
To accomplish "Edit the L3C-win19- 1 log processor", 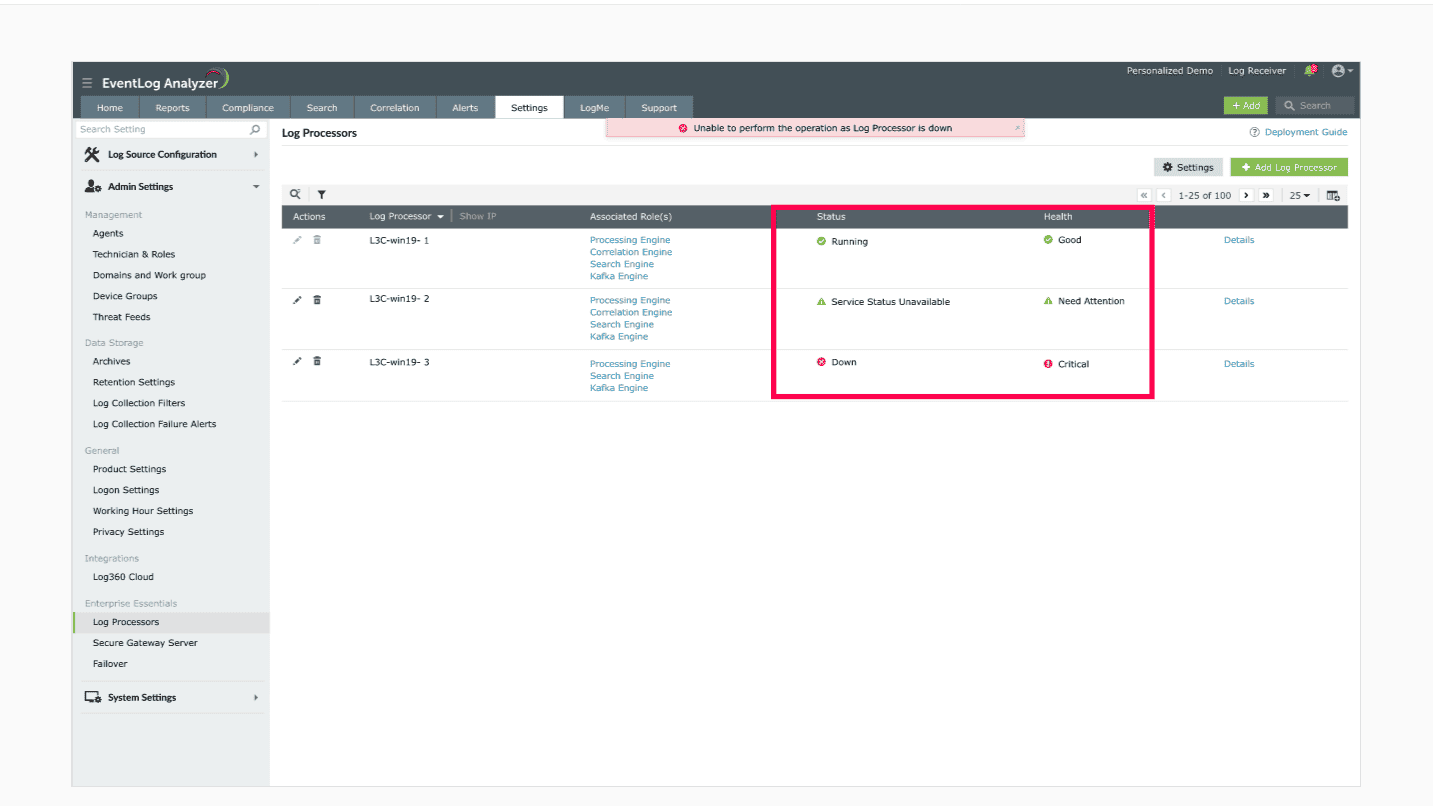I will point(297,240).
